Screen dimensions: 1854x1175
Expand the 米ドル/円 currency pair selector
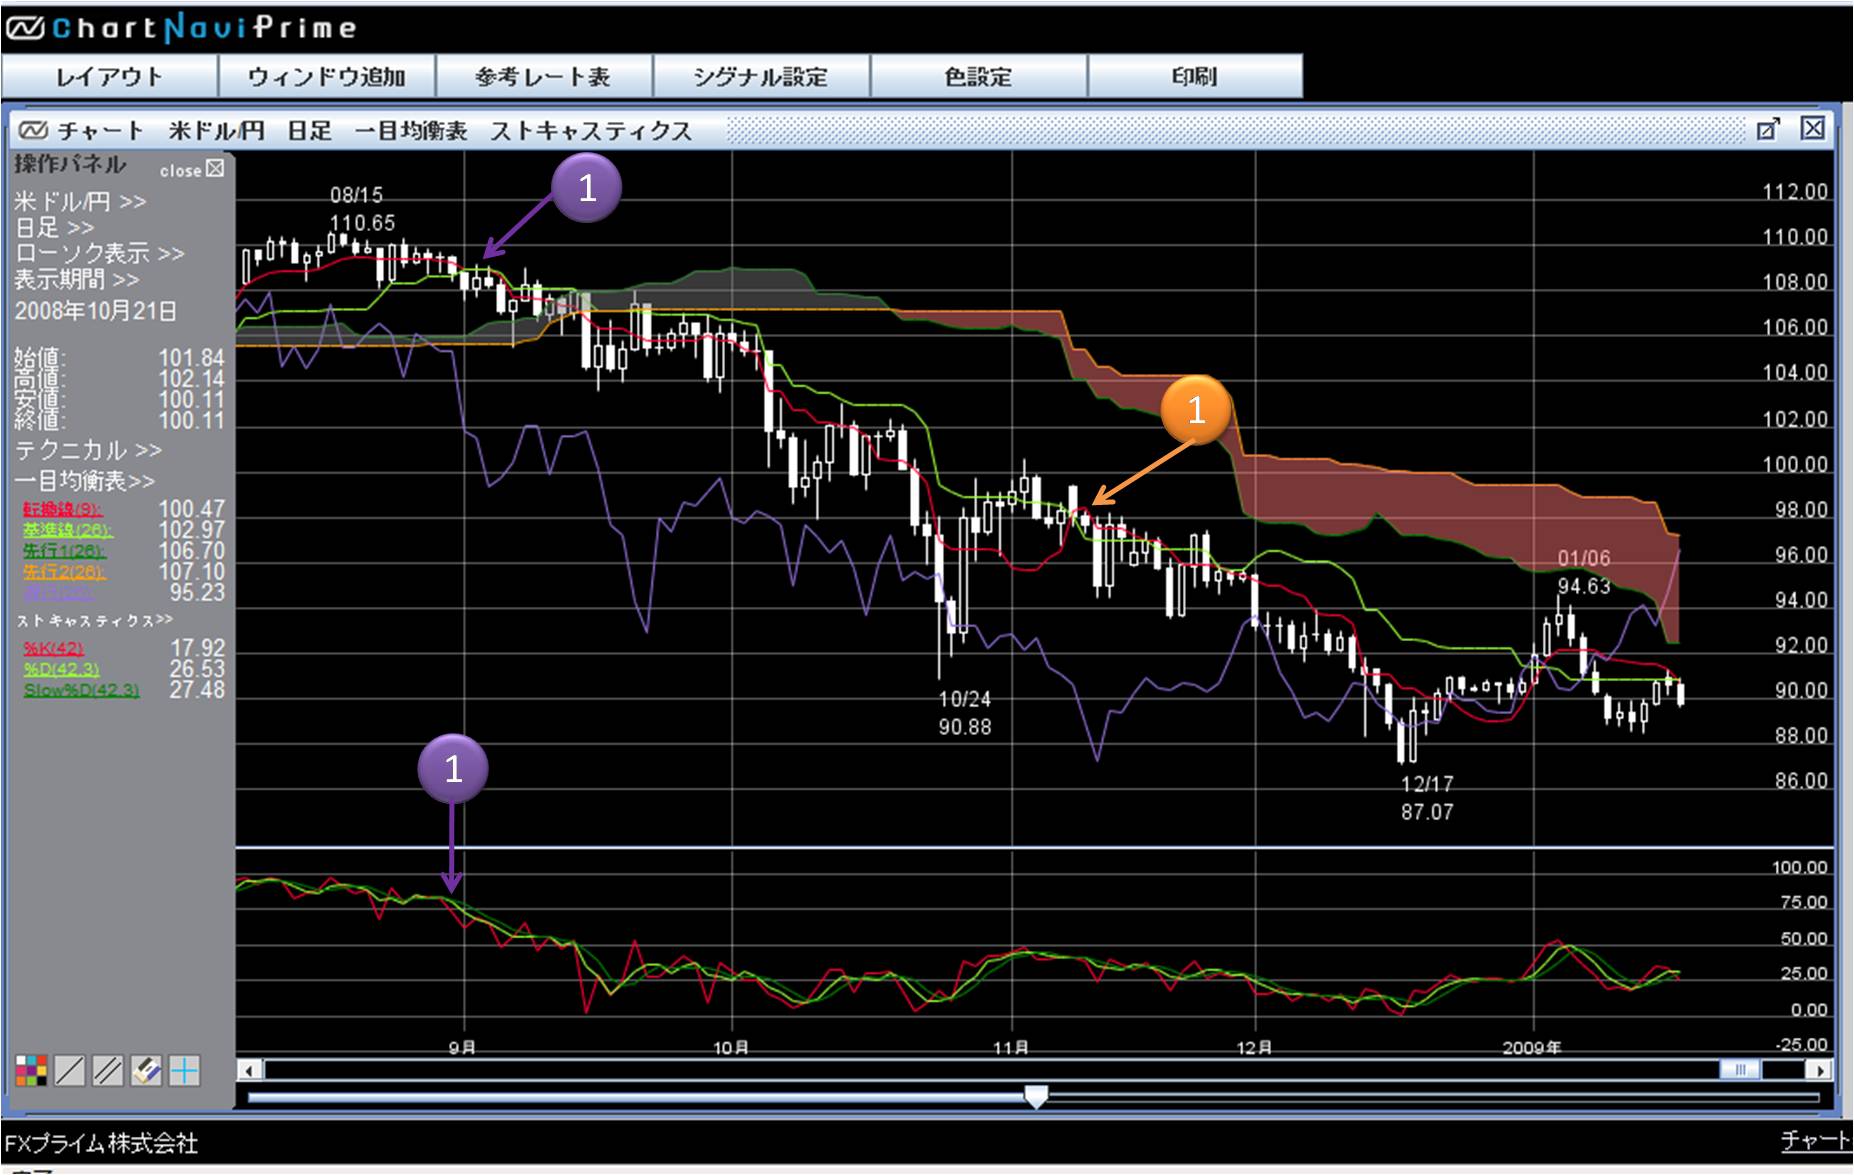pyautogui.click(x=80, y=201)
